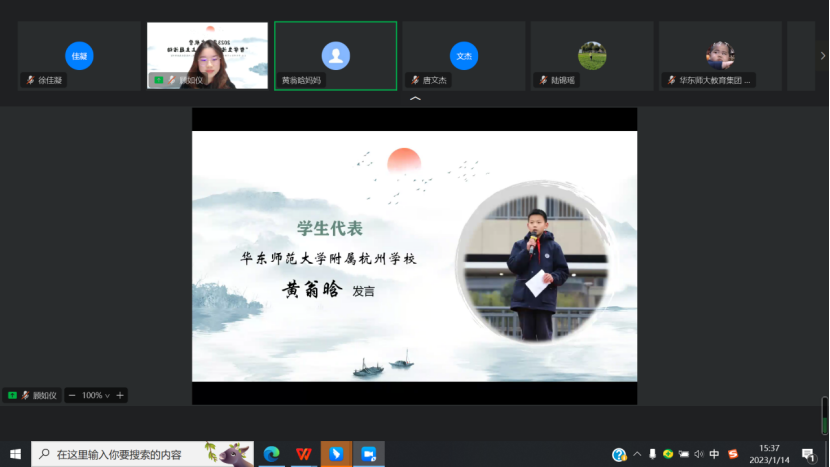Click the Tencent Meeting taskbar icon
The width and height of the screenshot is (830, 467).
(x=368, y=454)
